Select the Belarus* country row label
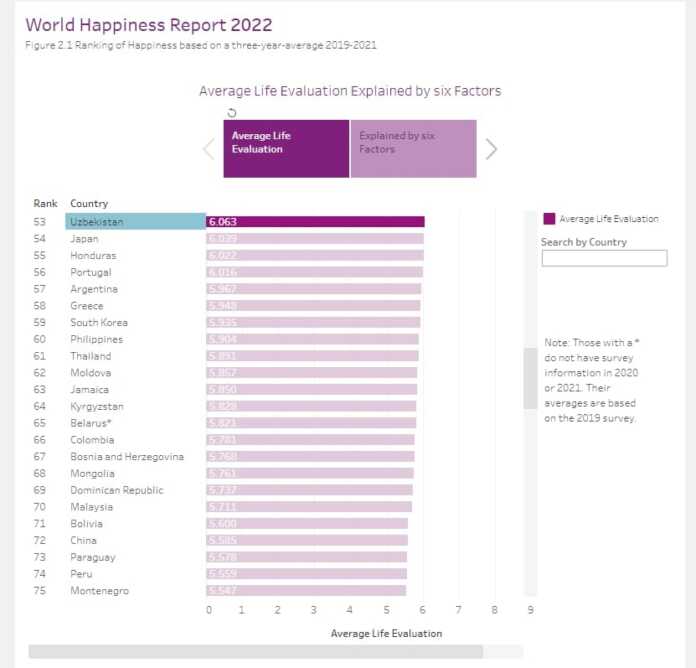This screenshot has width=696, height=668. [90, 423]
